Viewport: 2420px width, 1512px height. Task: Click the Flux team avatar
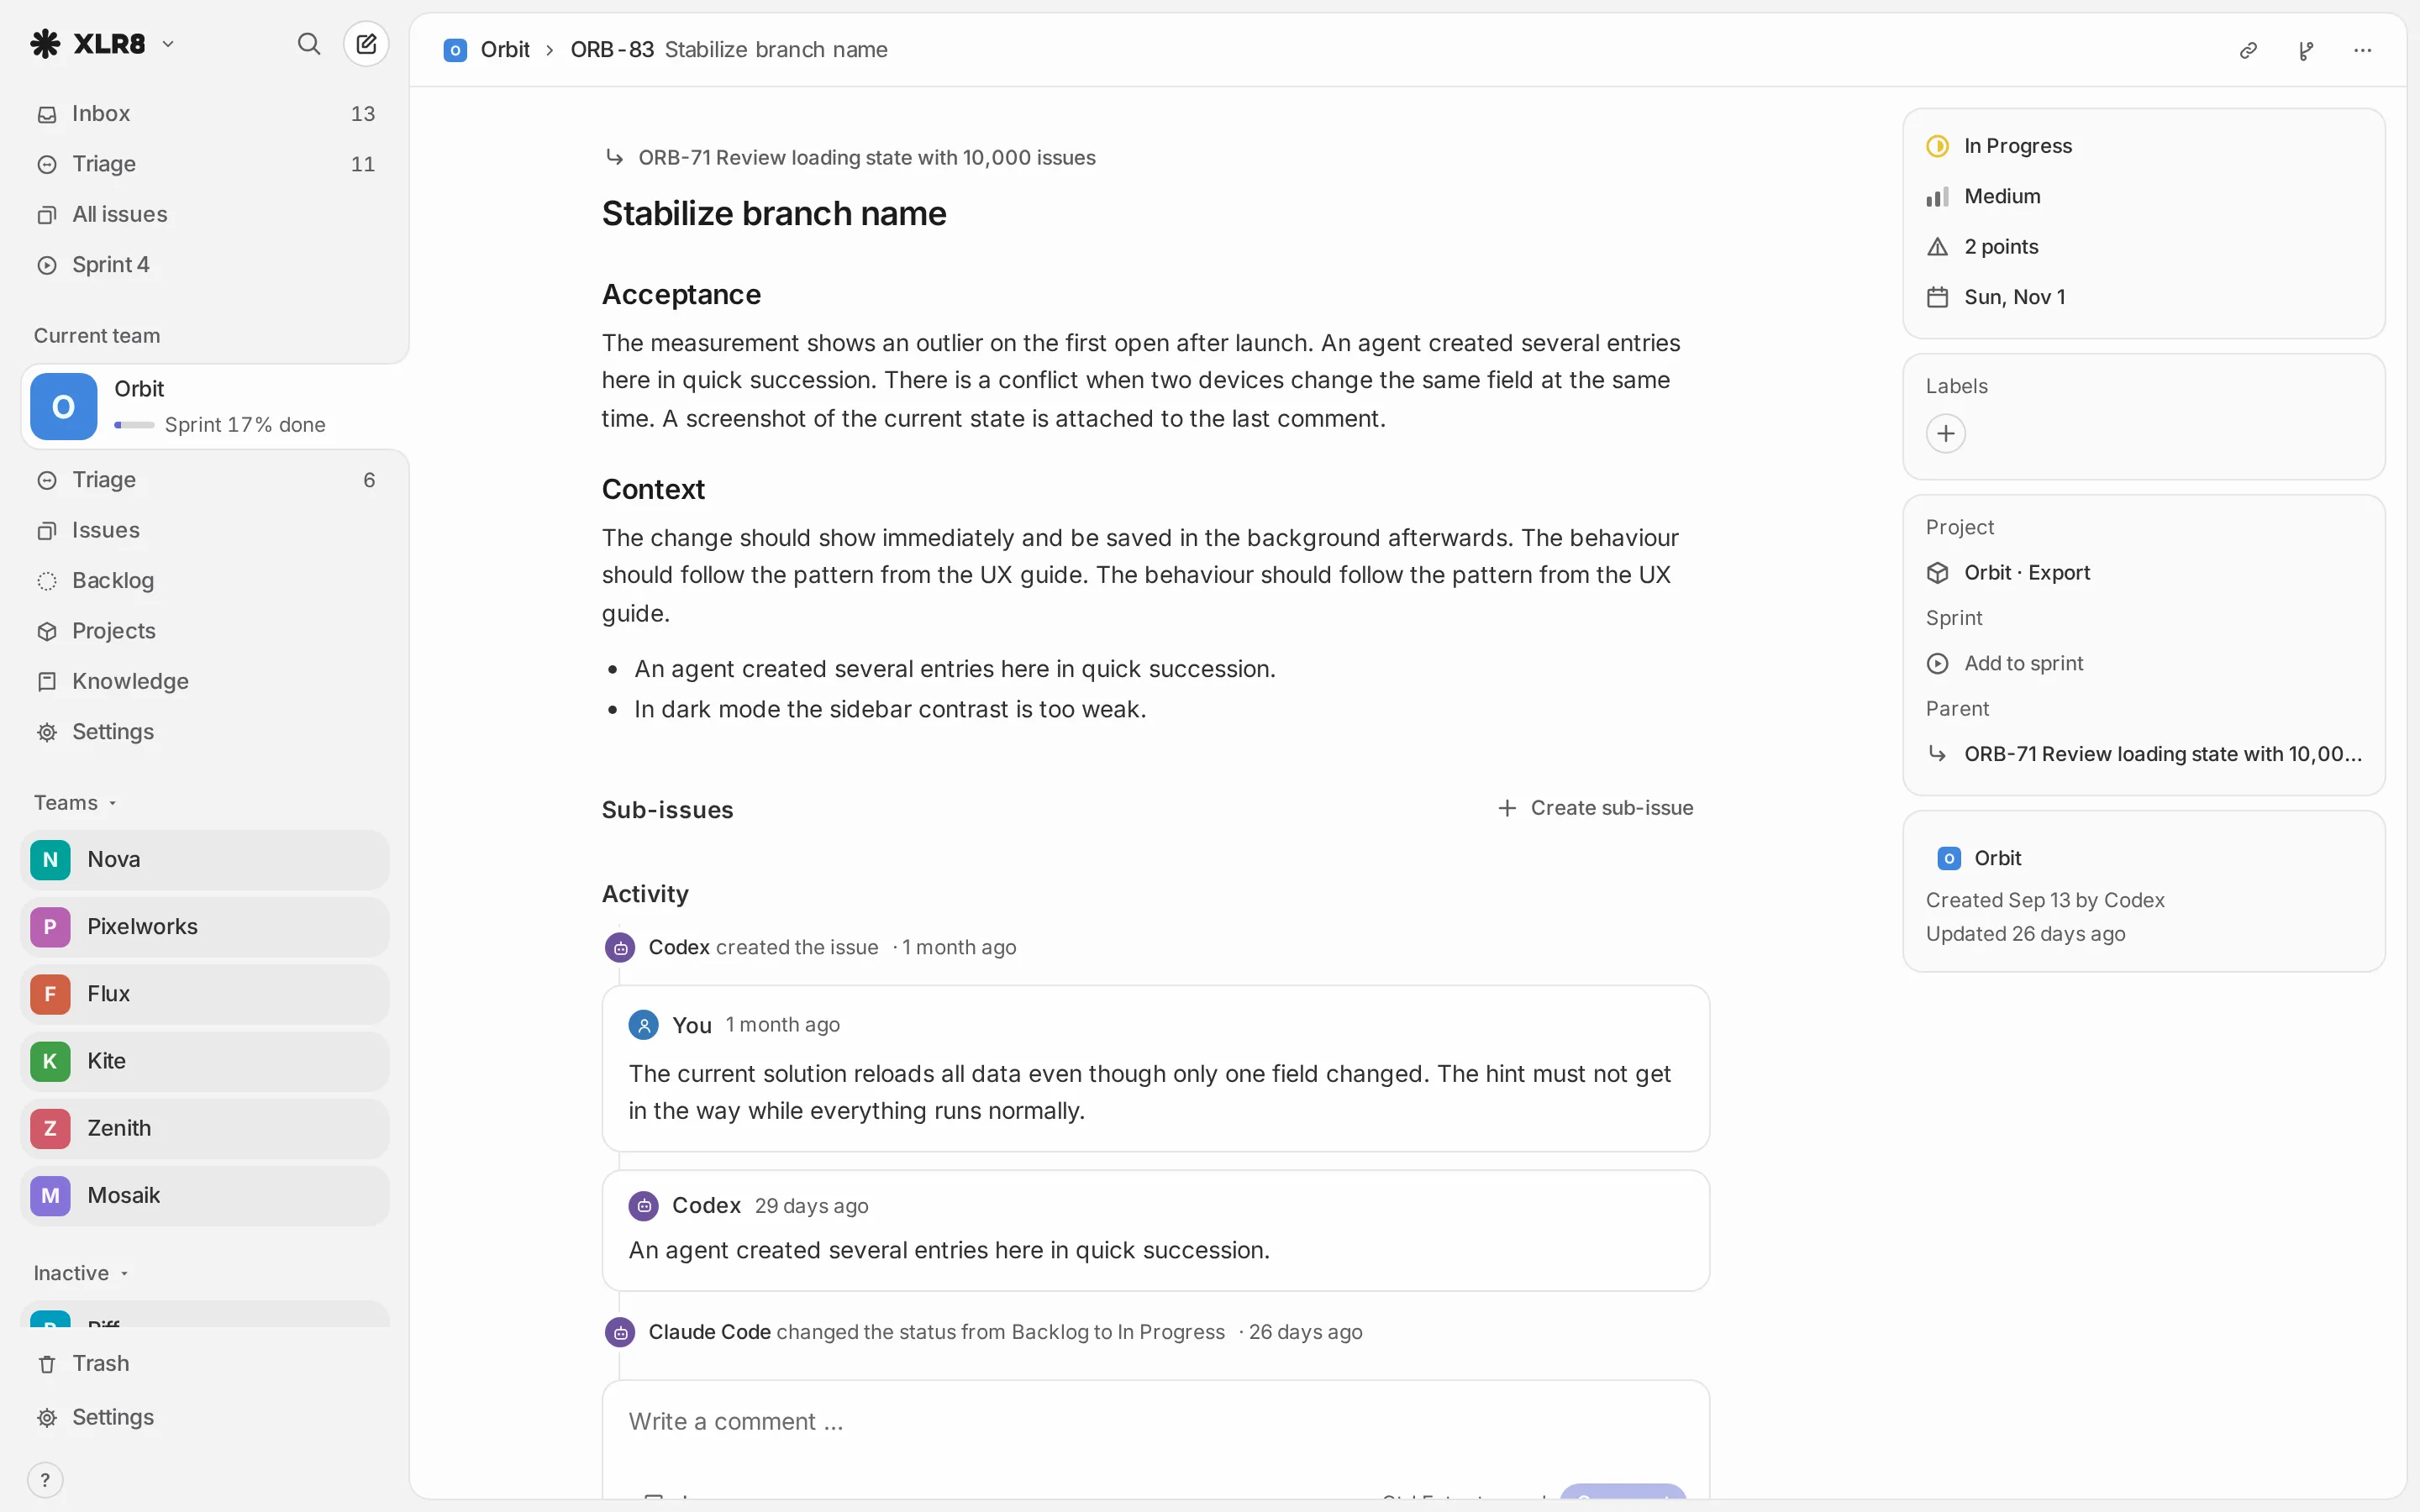(x=50, y=994)
